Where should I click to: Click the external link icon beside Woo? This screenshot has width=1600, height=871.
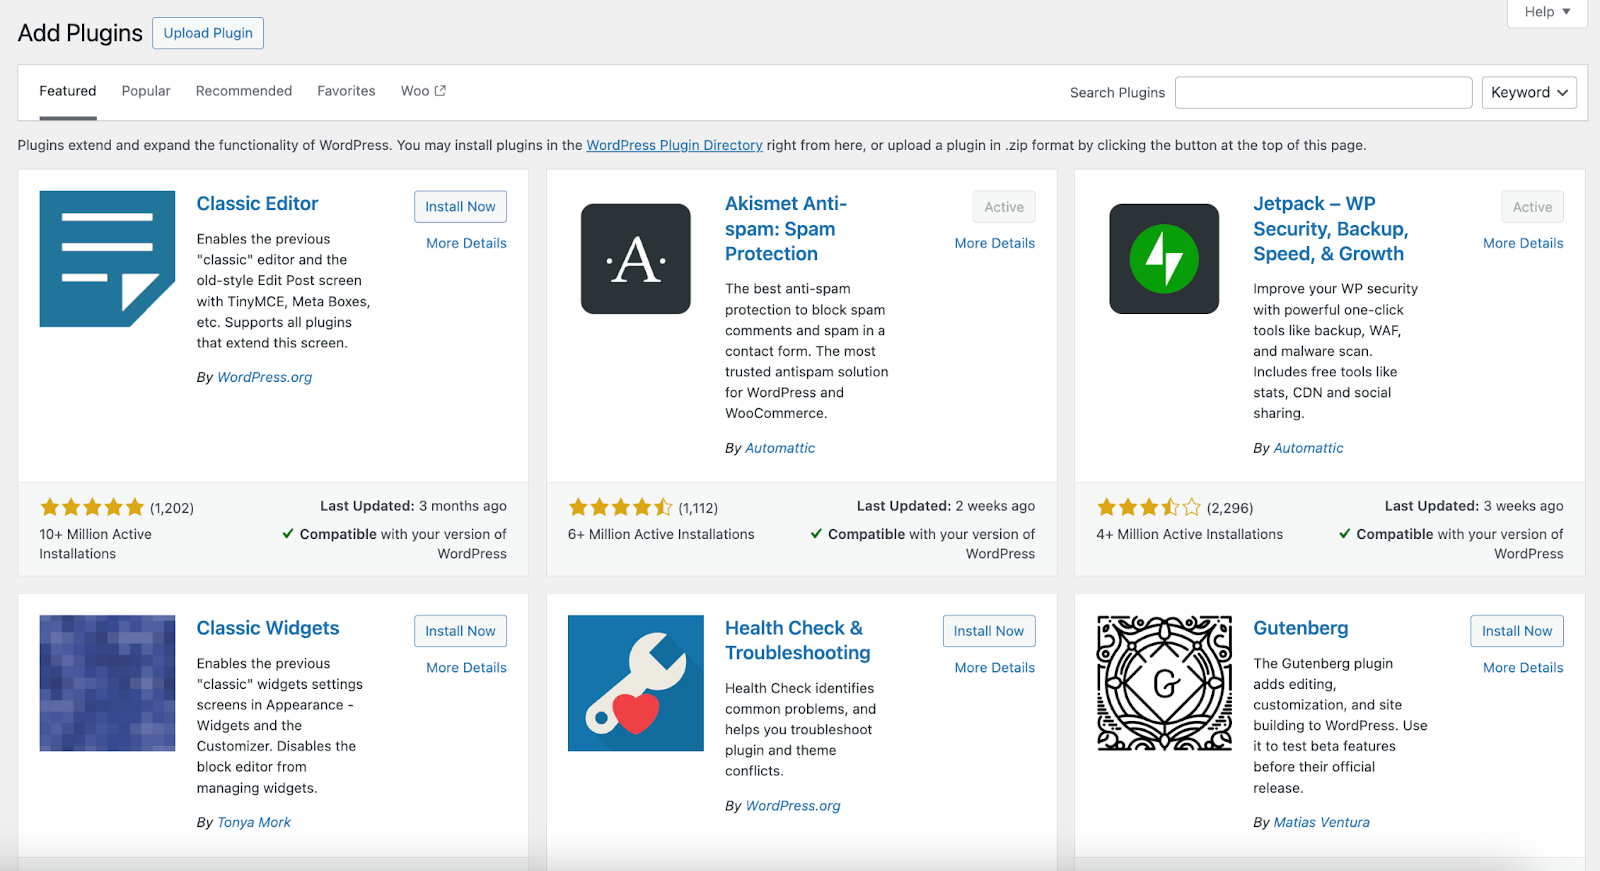point(440,90)
